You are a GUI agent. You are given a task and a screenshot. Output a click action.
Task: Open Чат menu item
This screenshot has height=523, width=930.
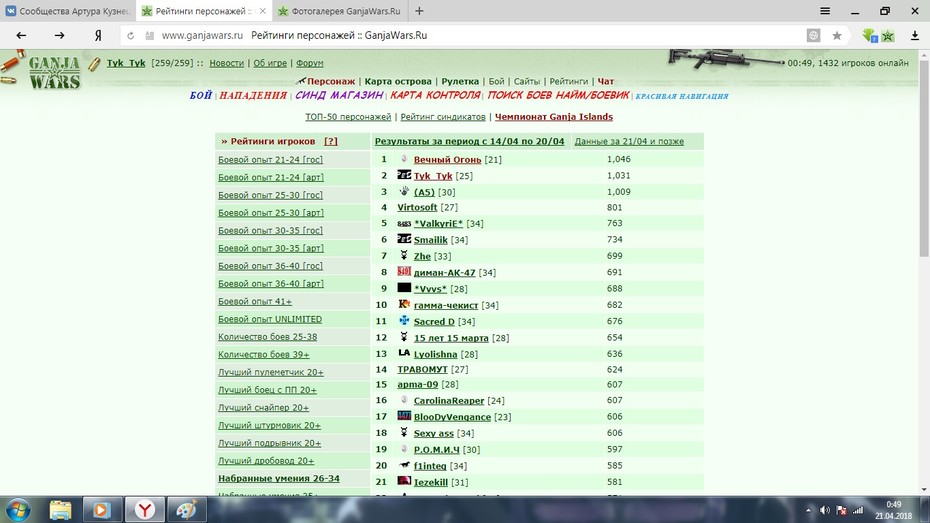coord(606,81)
